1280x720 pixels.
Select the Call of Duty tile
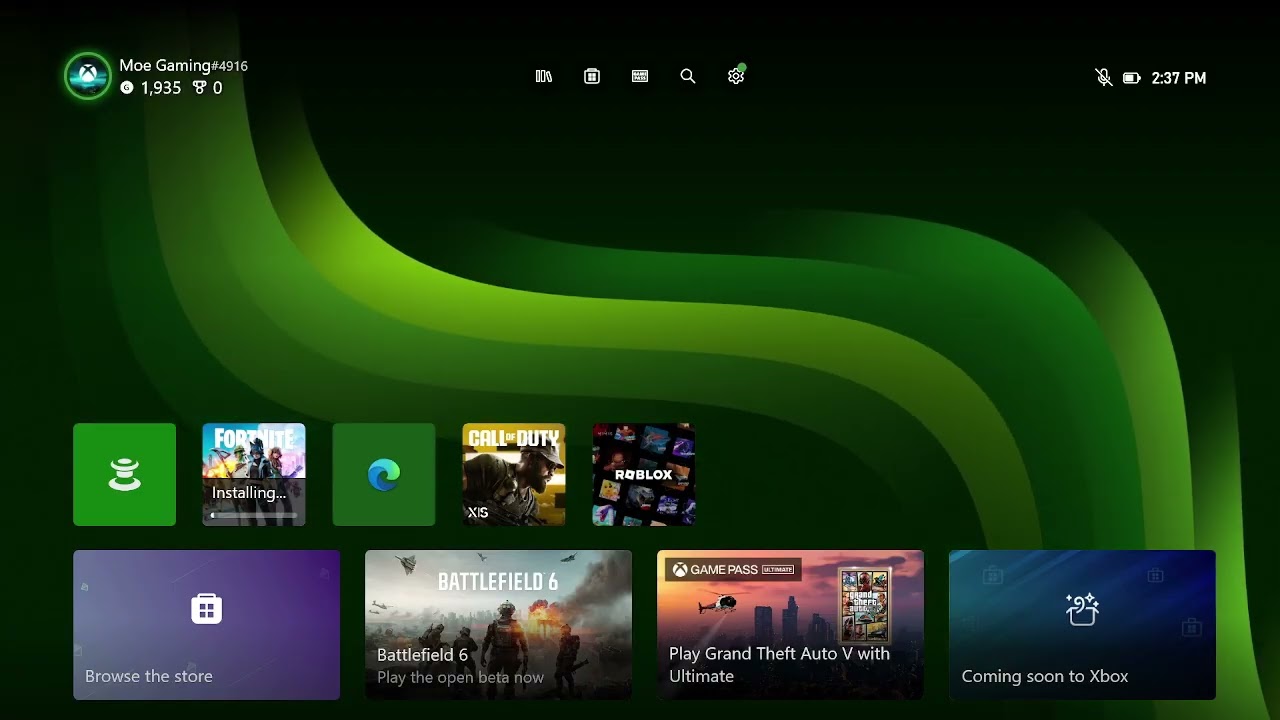coord(514,474)
